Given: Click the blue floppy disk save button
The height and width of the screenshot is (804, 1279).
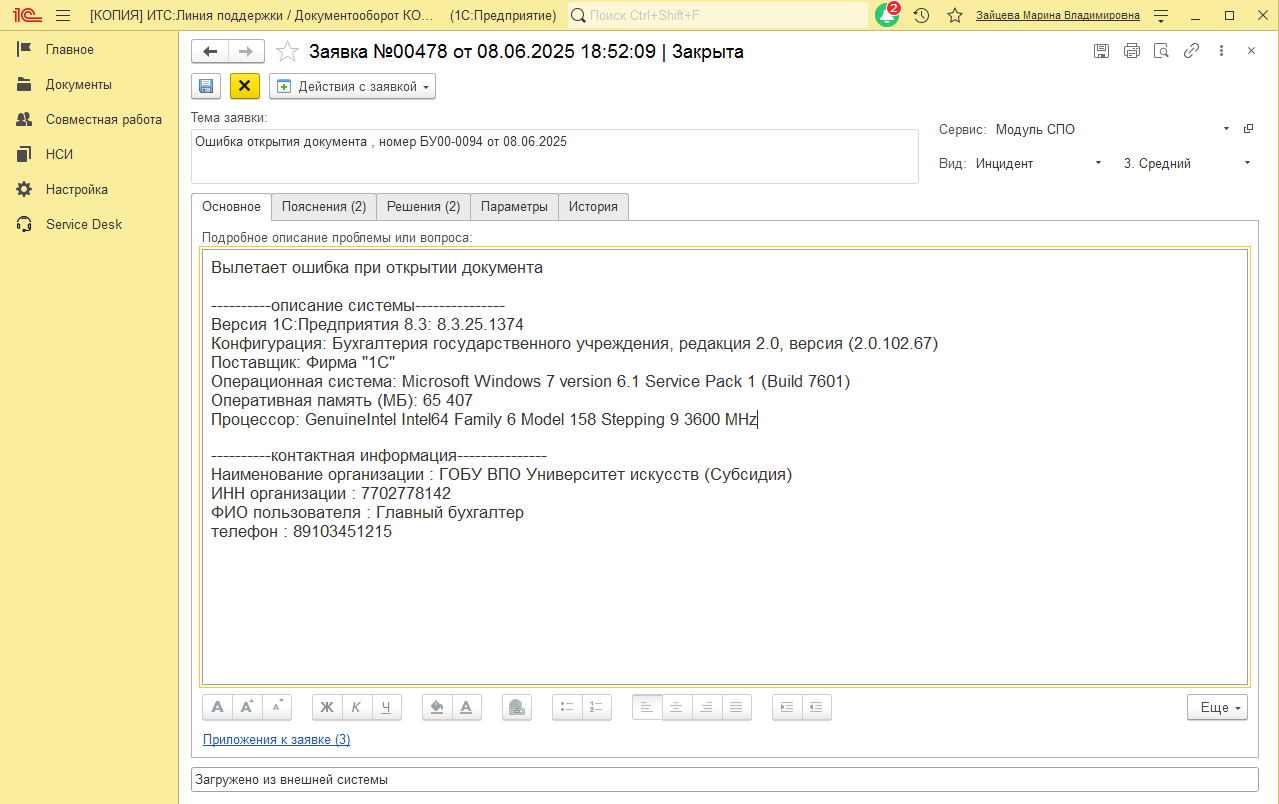Looking at the screenshot, I should (x=206, y=86).
